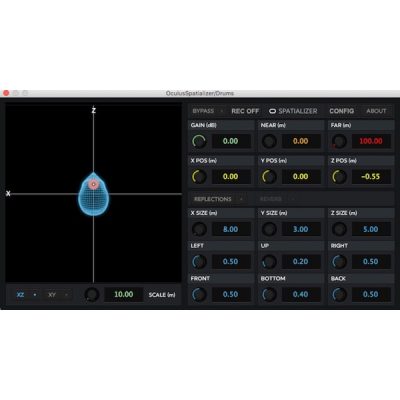Image resolution: width=400 pixels, height=400 pixels.
Task: Click the Bottom reflection knob
Action: coord(269,294)
